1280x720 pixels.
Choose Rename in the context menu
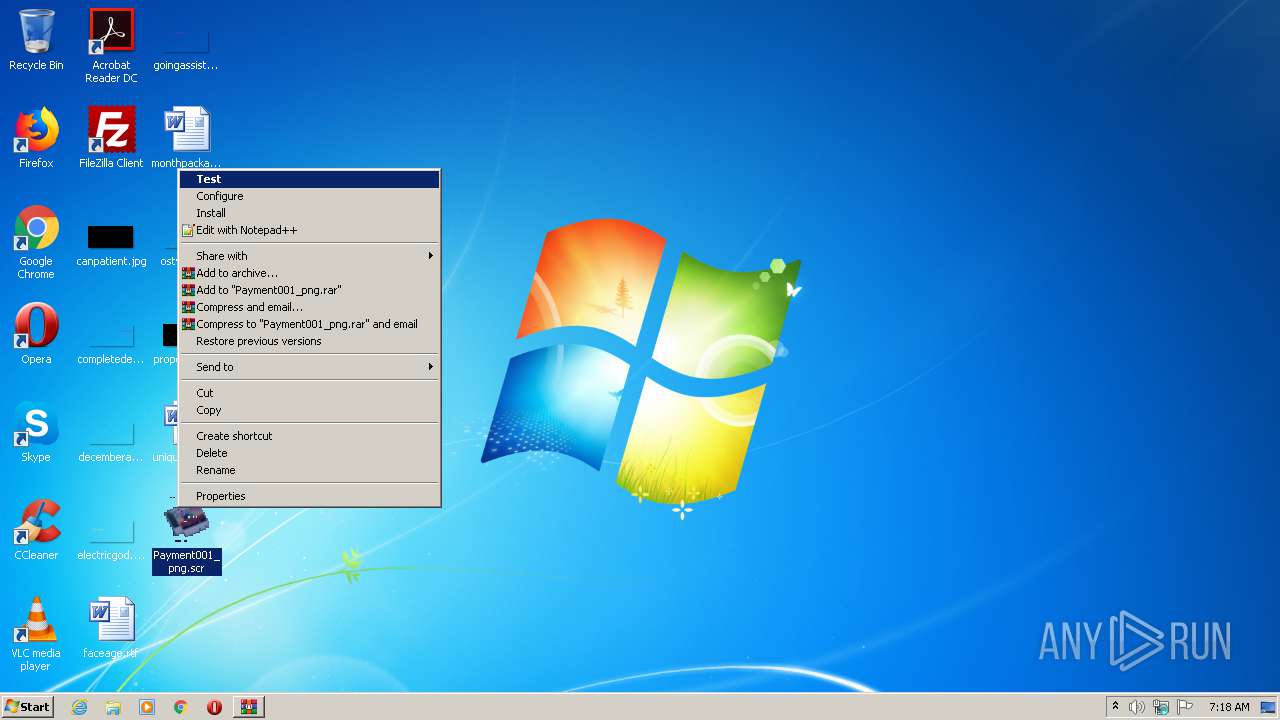[x=310, y=470]
